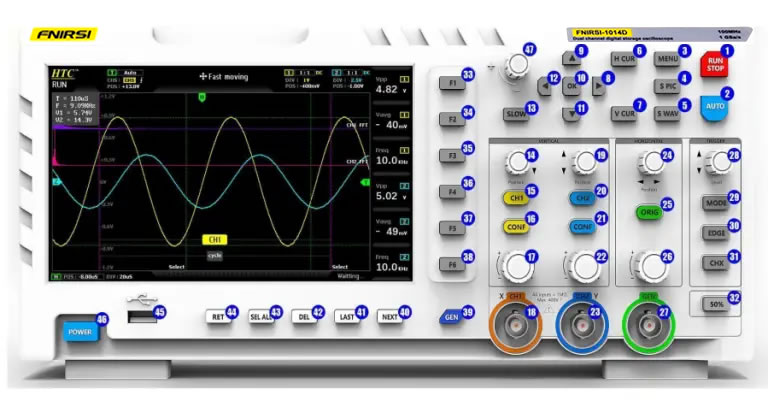Open the MENU button
768x401 pixels.
tap(667, 60)
